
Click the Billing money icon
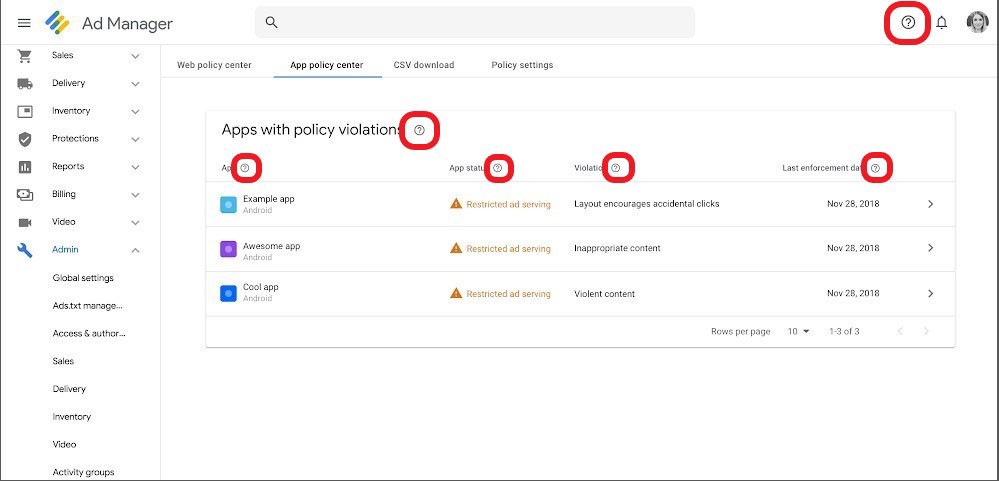click(25, 194)
